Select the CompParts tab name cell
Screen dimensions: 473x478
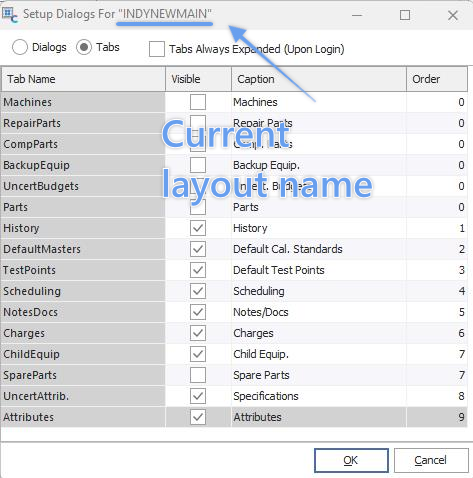83,144
